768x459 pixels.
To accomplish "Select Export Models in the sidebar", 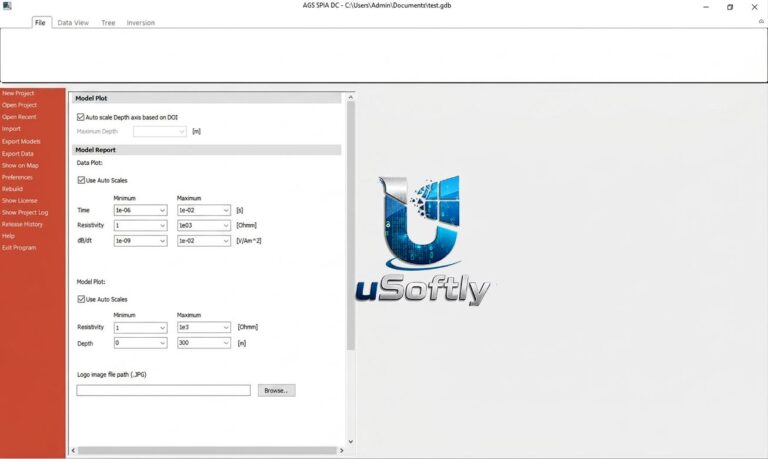I will pos(21,141).
